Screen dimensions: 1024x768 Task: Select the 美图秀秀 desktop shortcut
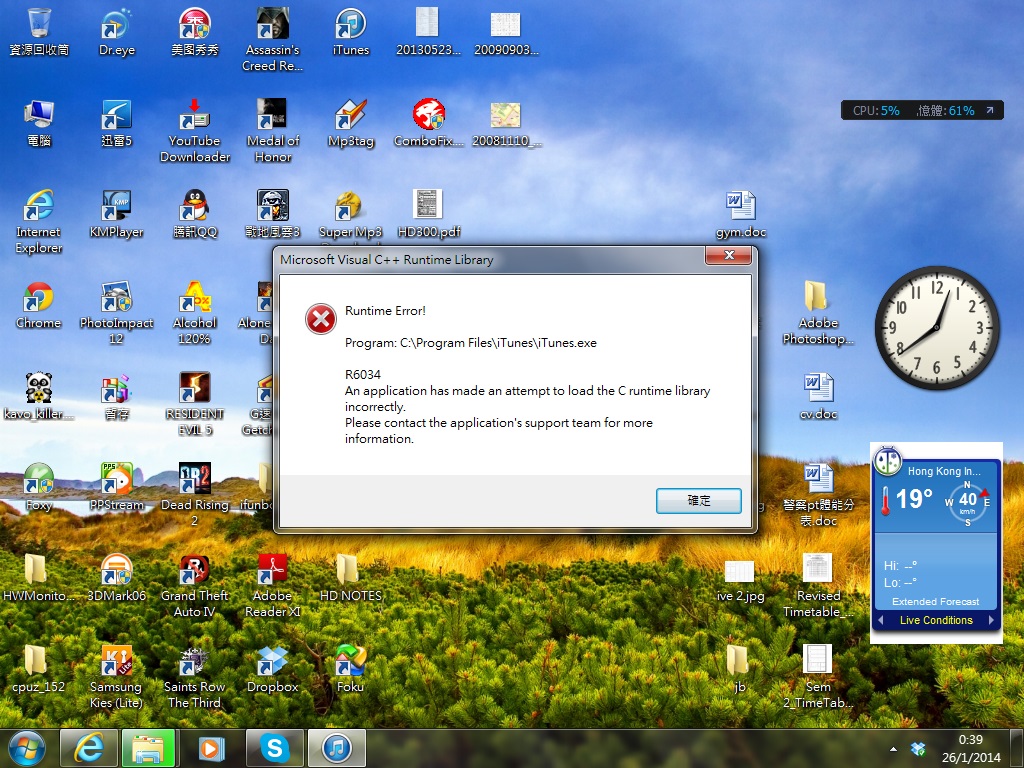pyautogui.click(x=195, y=31)
